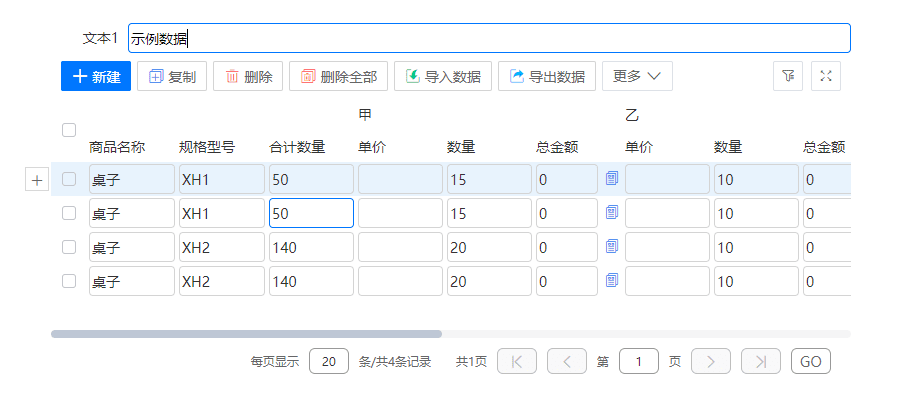Click 导出数据 to export data
Screen dimensions: 911x396
547,76
